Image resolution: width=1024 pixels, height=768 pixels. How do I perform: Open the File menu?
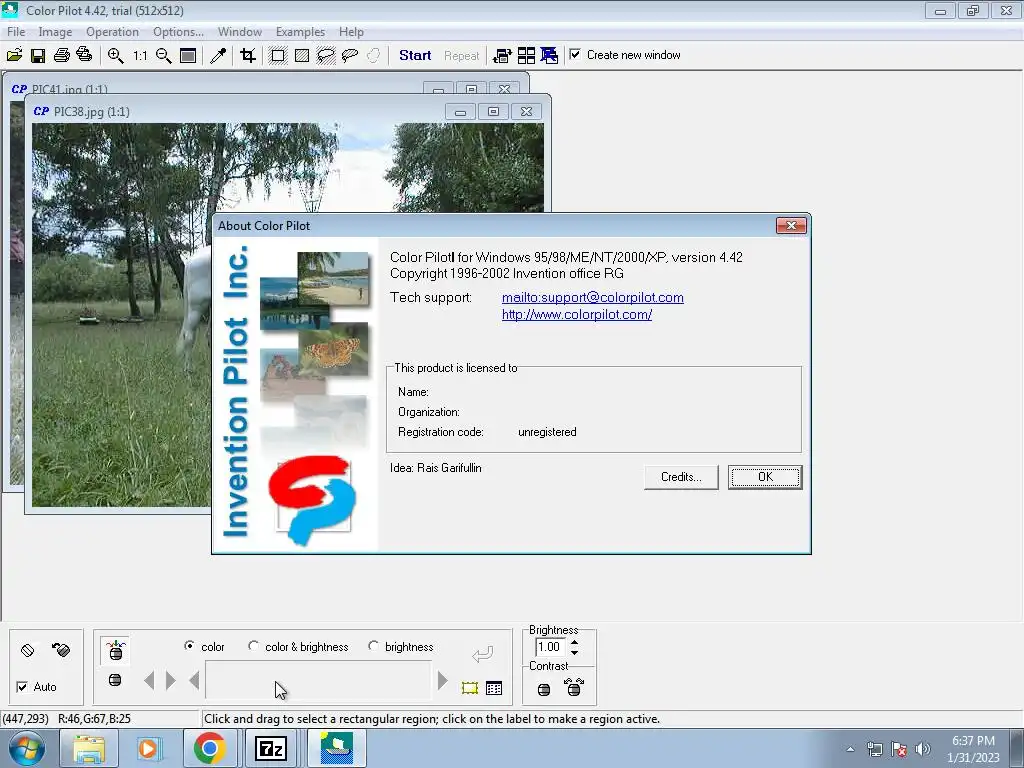(x=16, y=31)
